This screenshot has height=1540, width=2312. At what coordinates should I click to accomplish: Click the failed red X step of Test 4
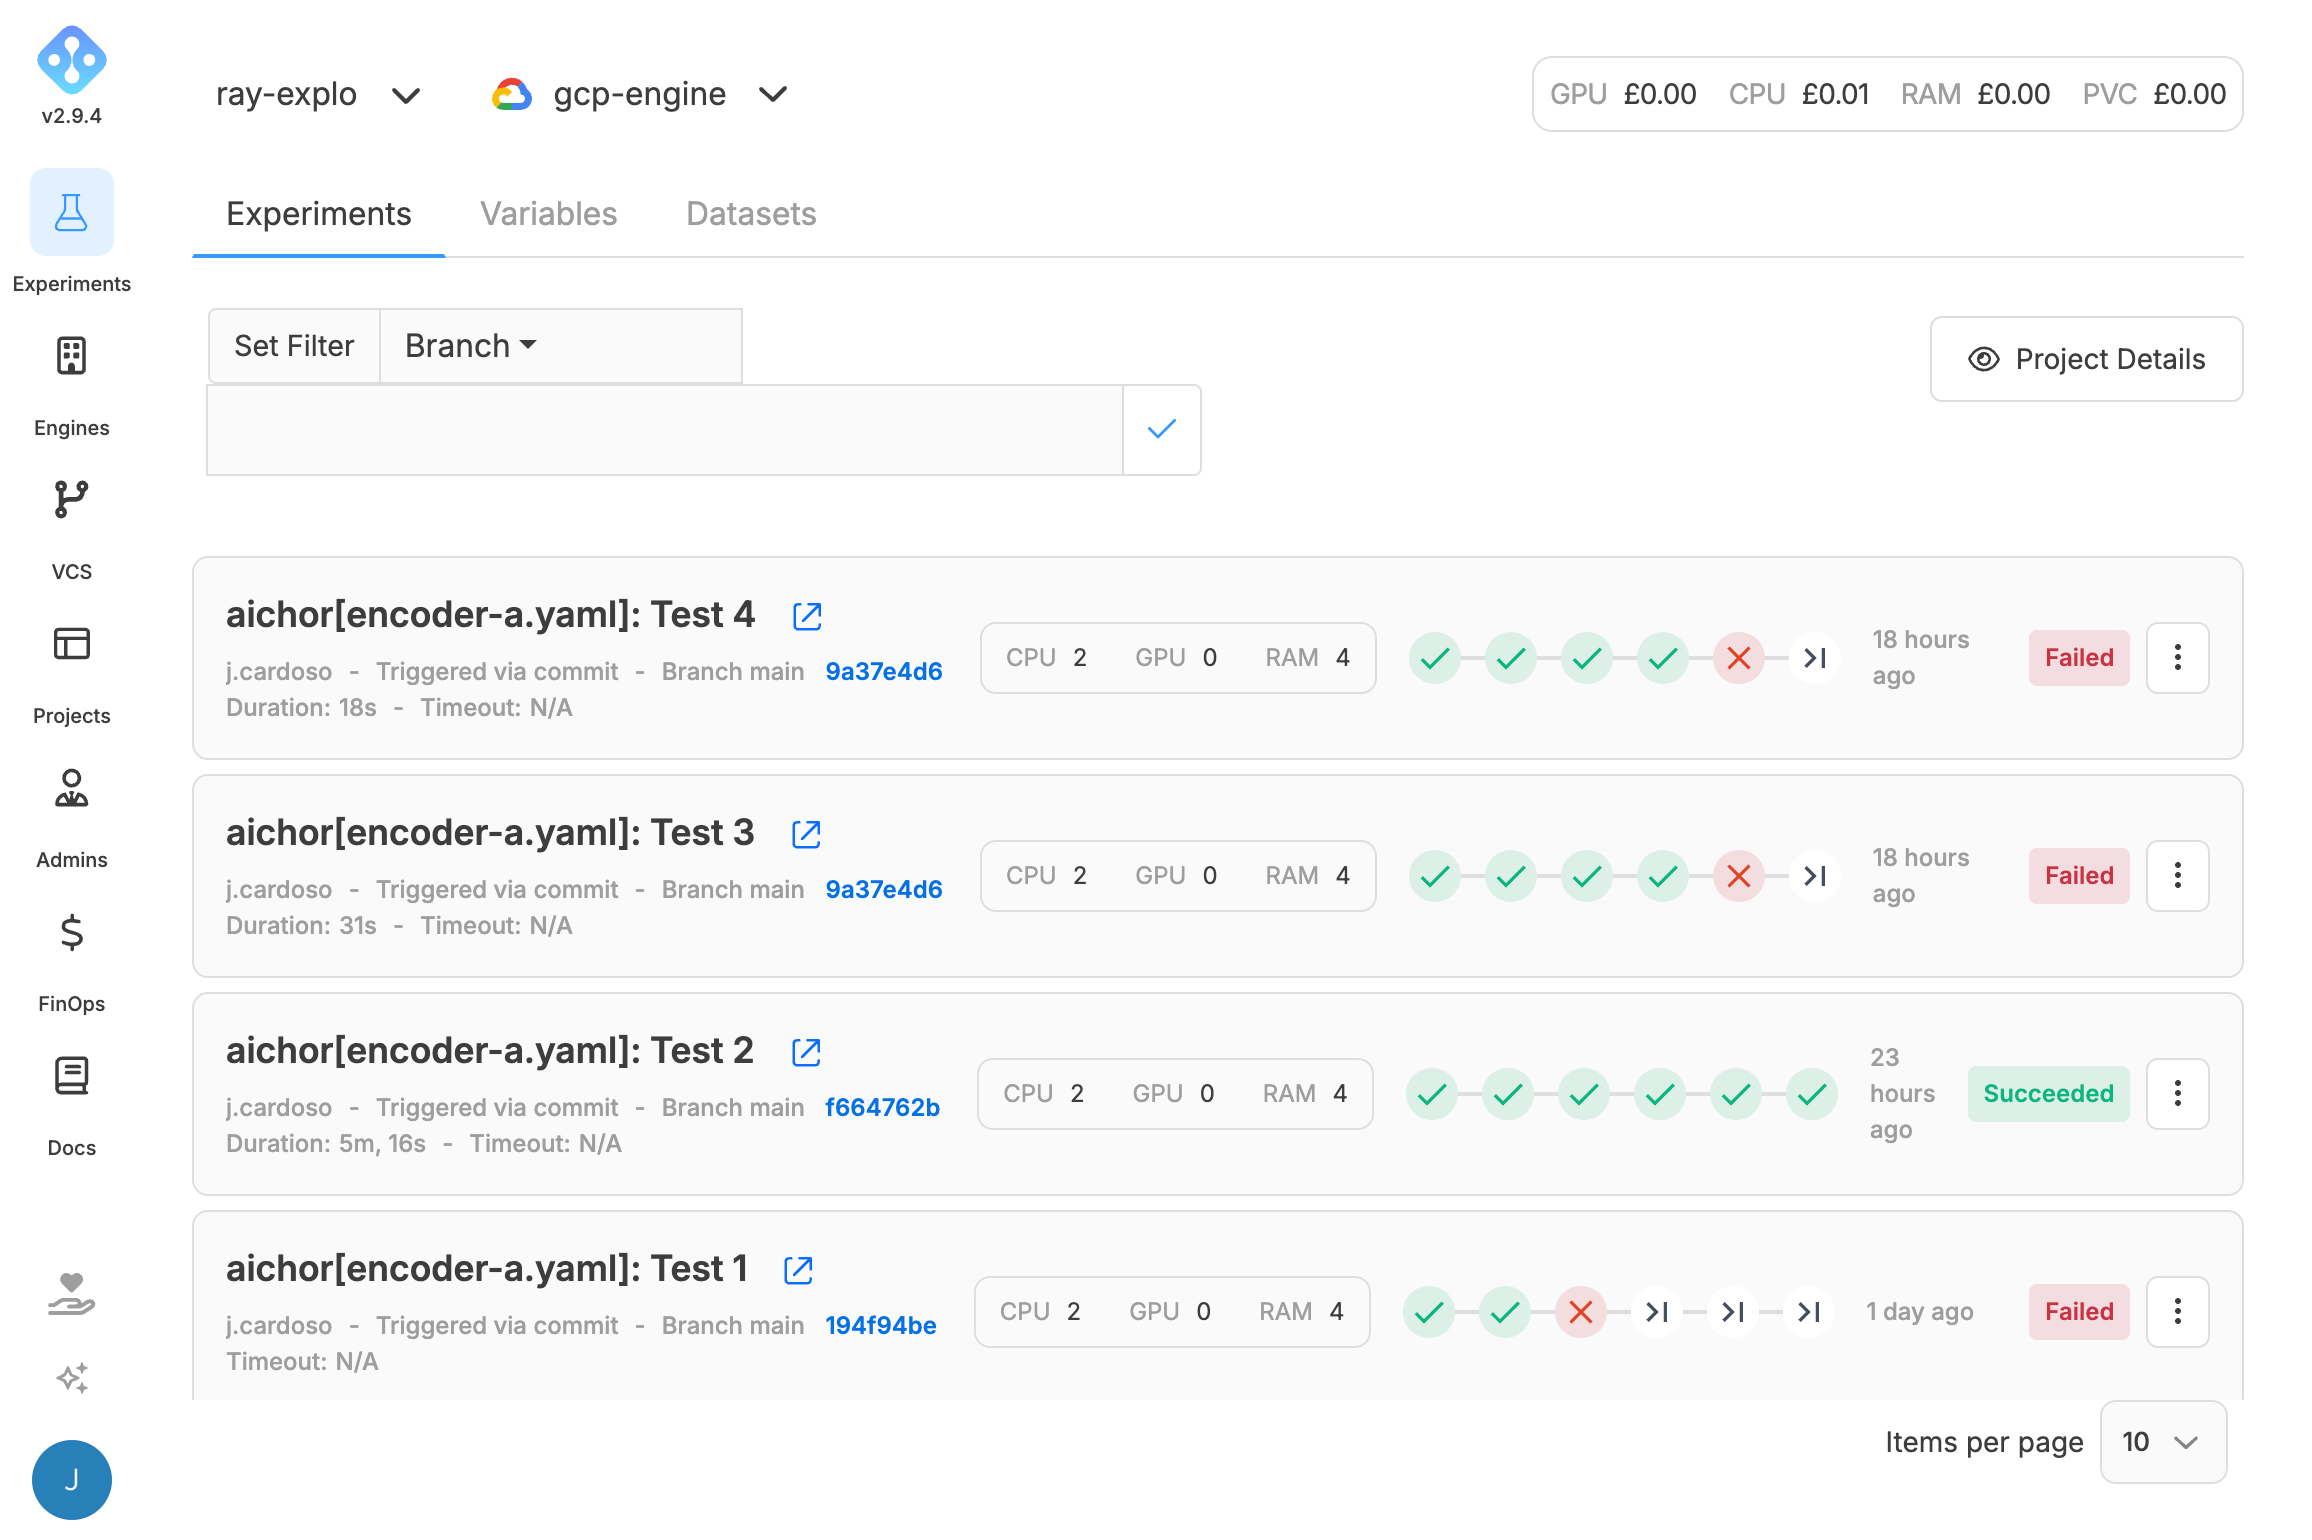pos(1739,658)
